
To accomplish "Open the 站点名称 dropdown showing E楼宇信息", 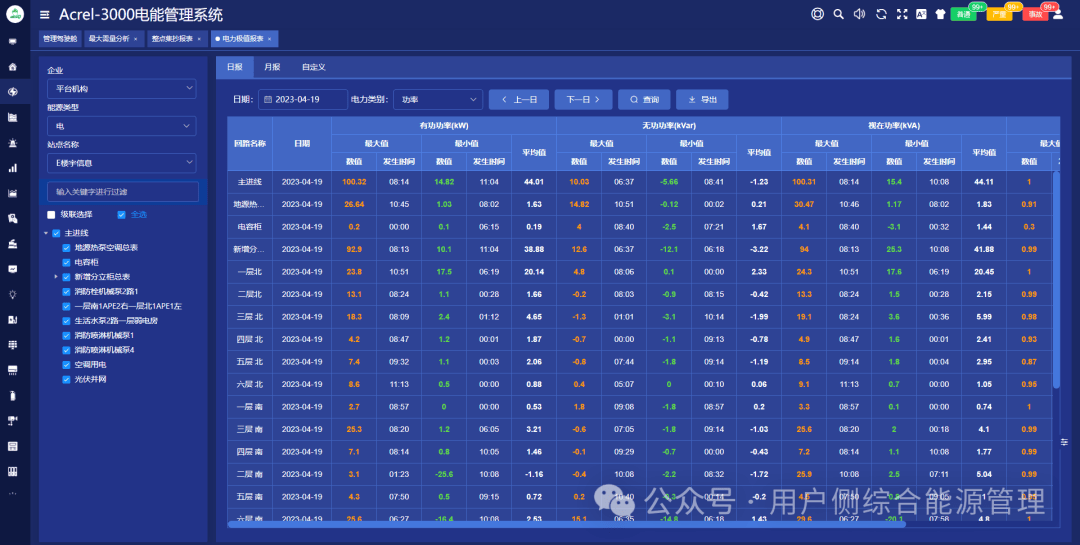I will coord(121,163).
